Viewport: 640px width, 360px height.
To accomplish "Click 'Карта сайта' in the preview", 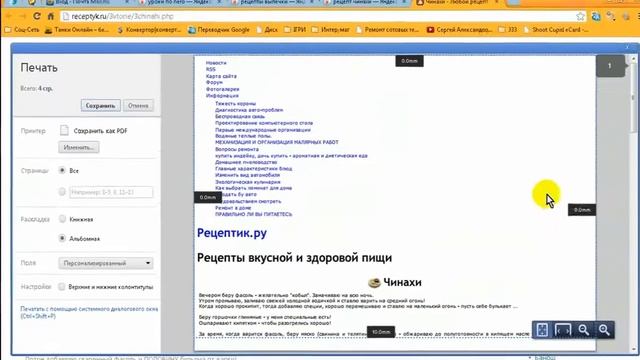I will (x=221, y=76).
